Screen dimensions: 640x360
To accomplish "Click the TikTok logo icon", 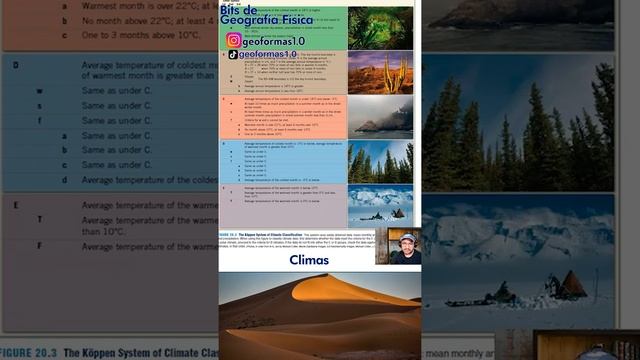I will [x=233, y=54].
